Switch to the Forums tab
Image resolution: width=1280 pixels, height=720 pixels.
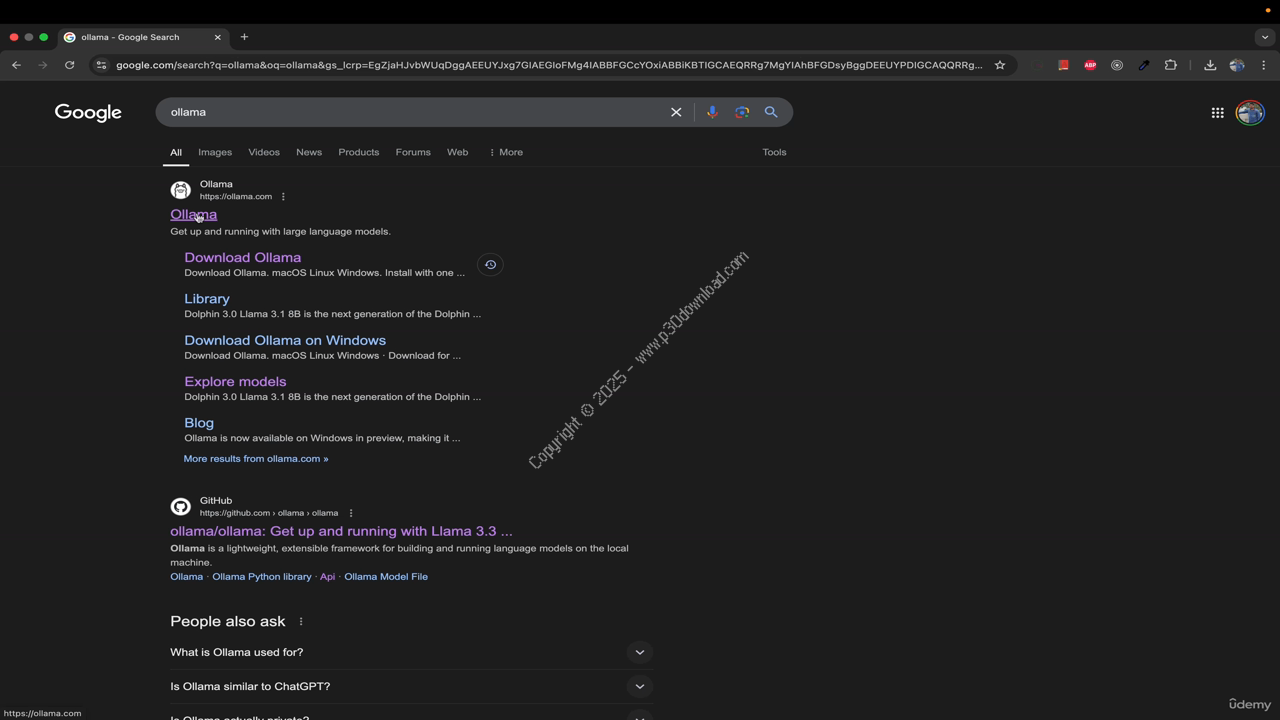click(413, 152)
